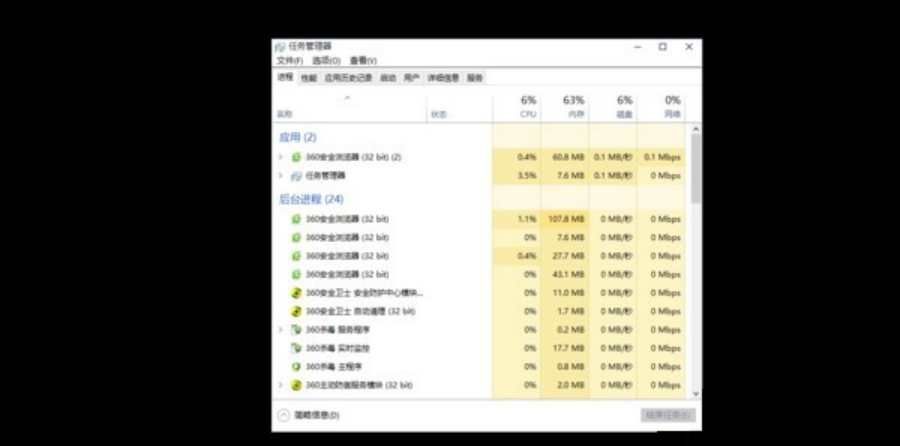Screen dimensions: 900x446
Task: Sort by the 0% 网络 column header
Action: tap(661, 107)
